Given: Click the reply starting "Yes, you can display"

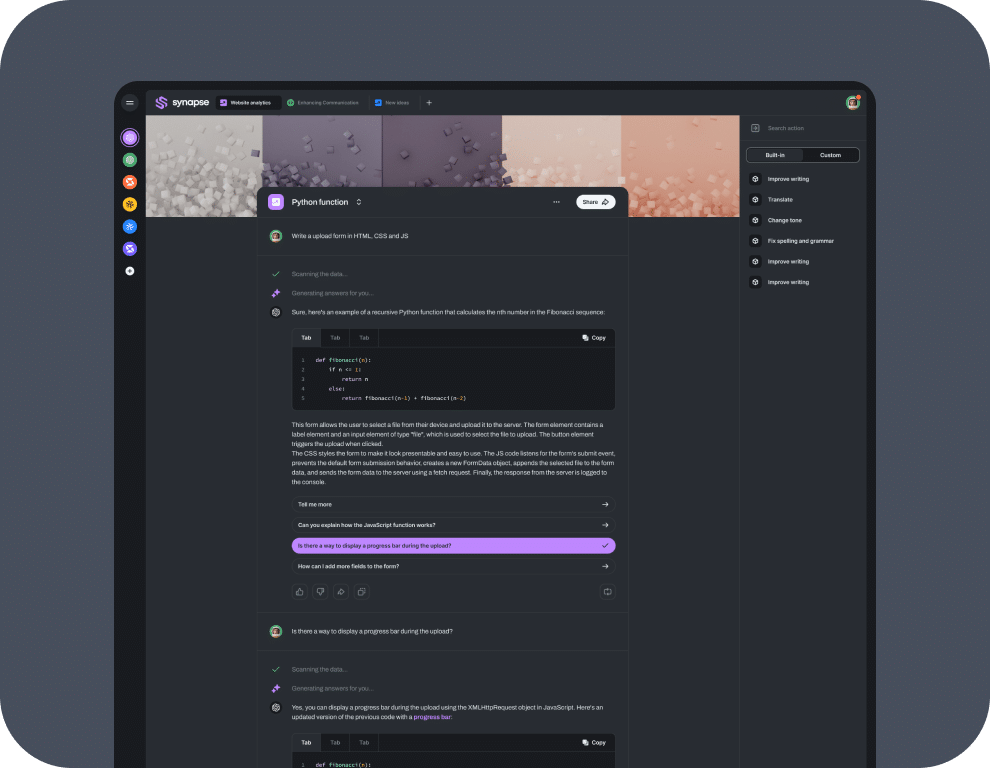Looking at the screenshot, I should (447, 712).
